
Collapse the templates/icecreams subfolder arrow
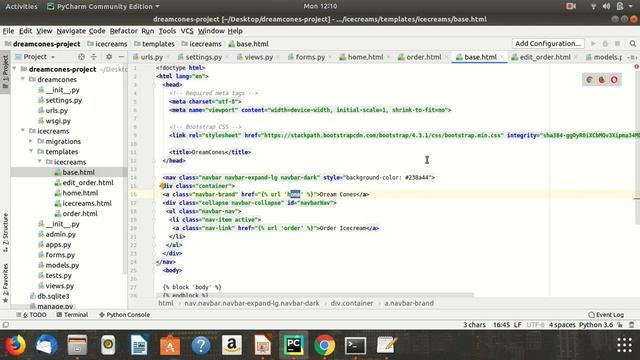pyautogui.click(x=40, y=162)
